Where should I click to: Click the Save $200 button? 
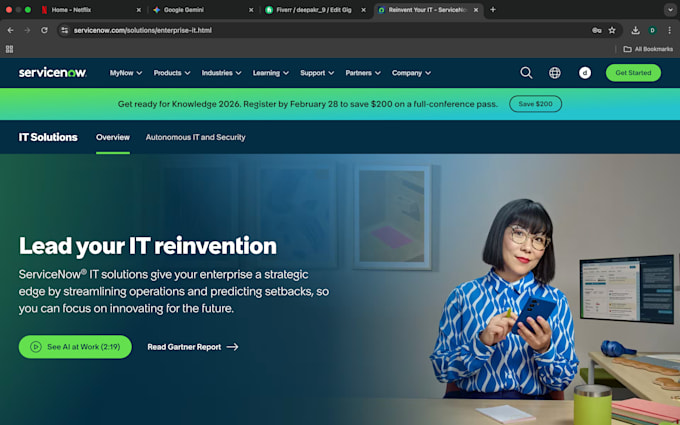[x=536, y=104]
